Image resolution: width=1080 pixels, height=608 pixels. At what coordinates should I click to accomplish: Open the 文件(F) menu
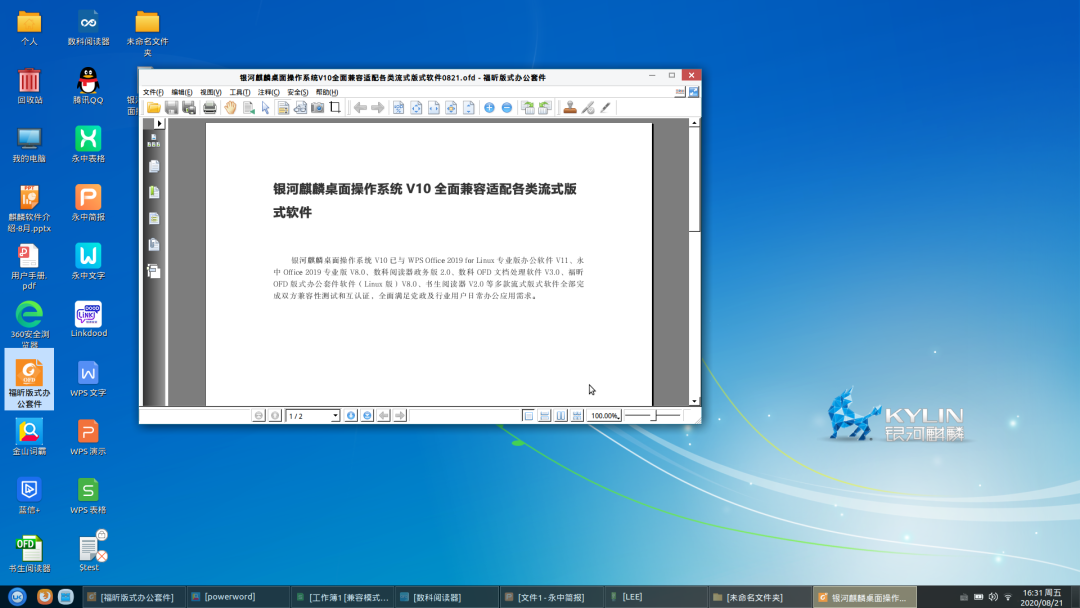click(x=153, y=92)
